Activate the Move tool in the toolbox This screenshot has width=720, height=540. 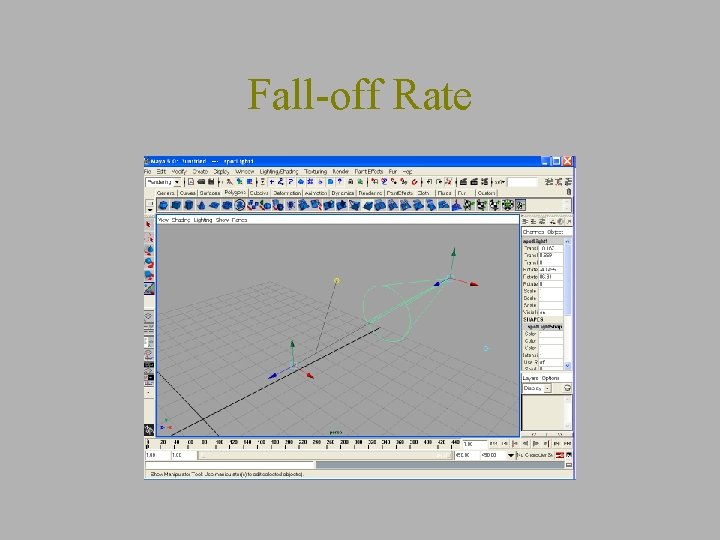tap(149, 250)
